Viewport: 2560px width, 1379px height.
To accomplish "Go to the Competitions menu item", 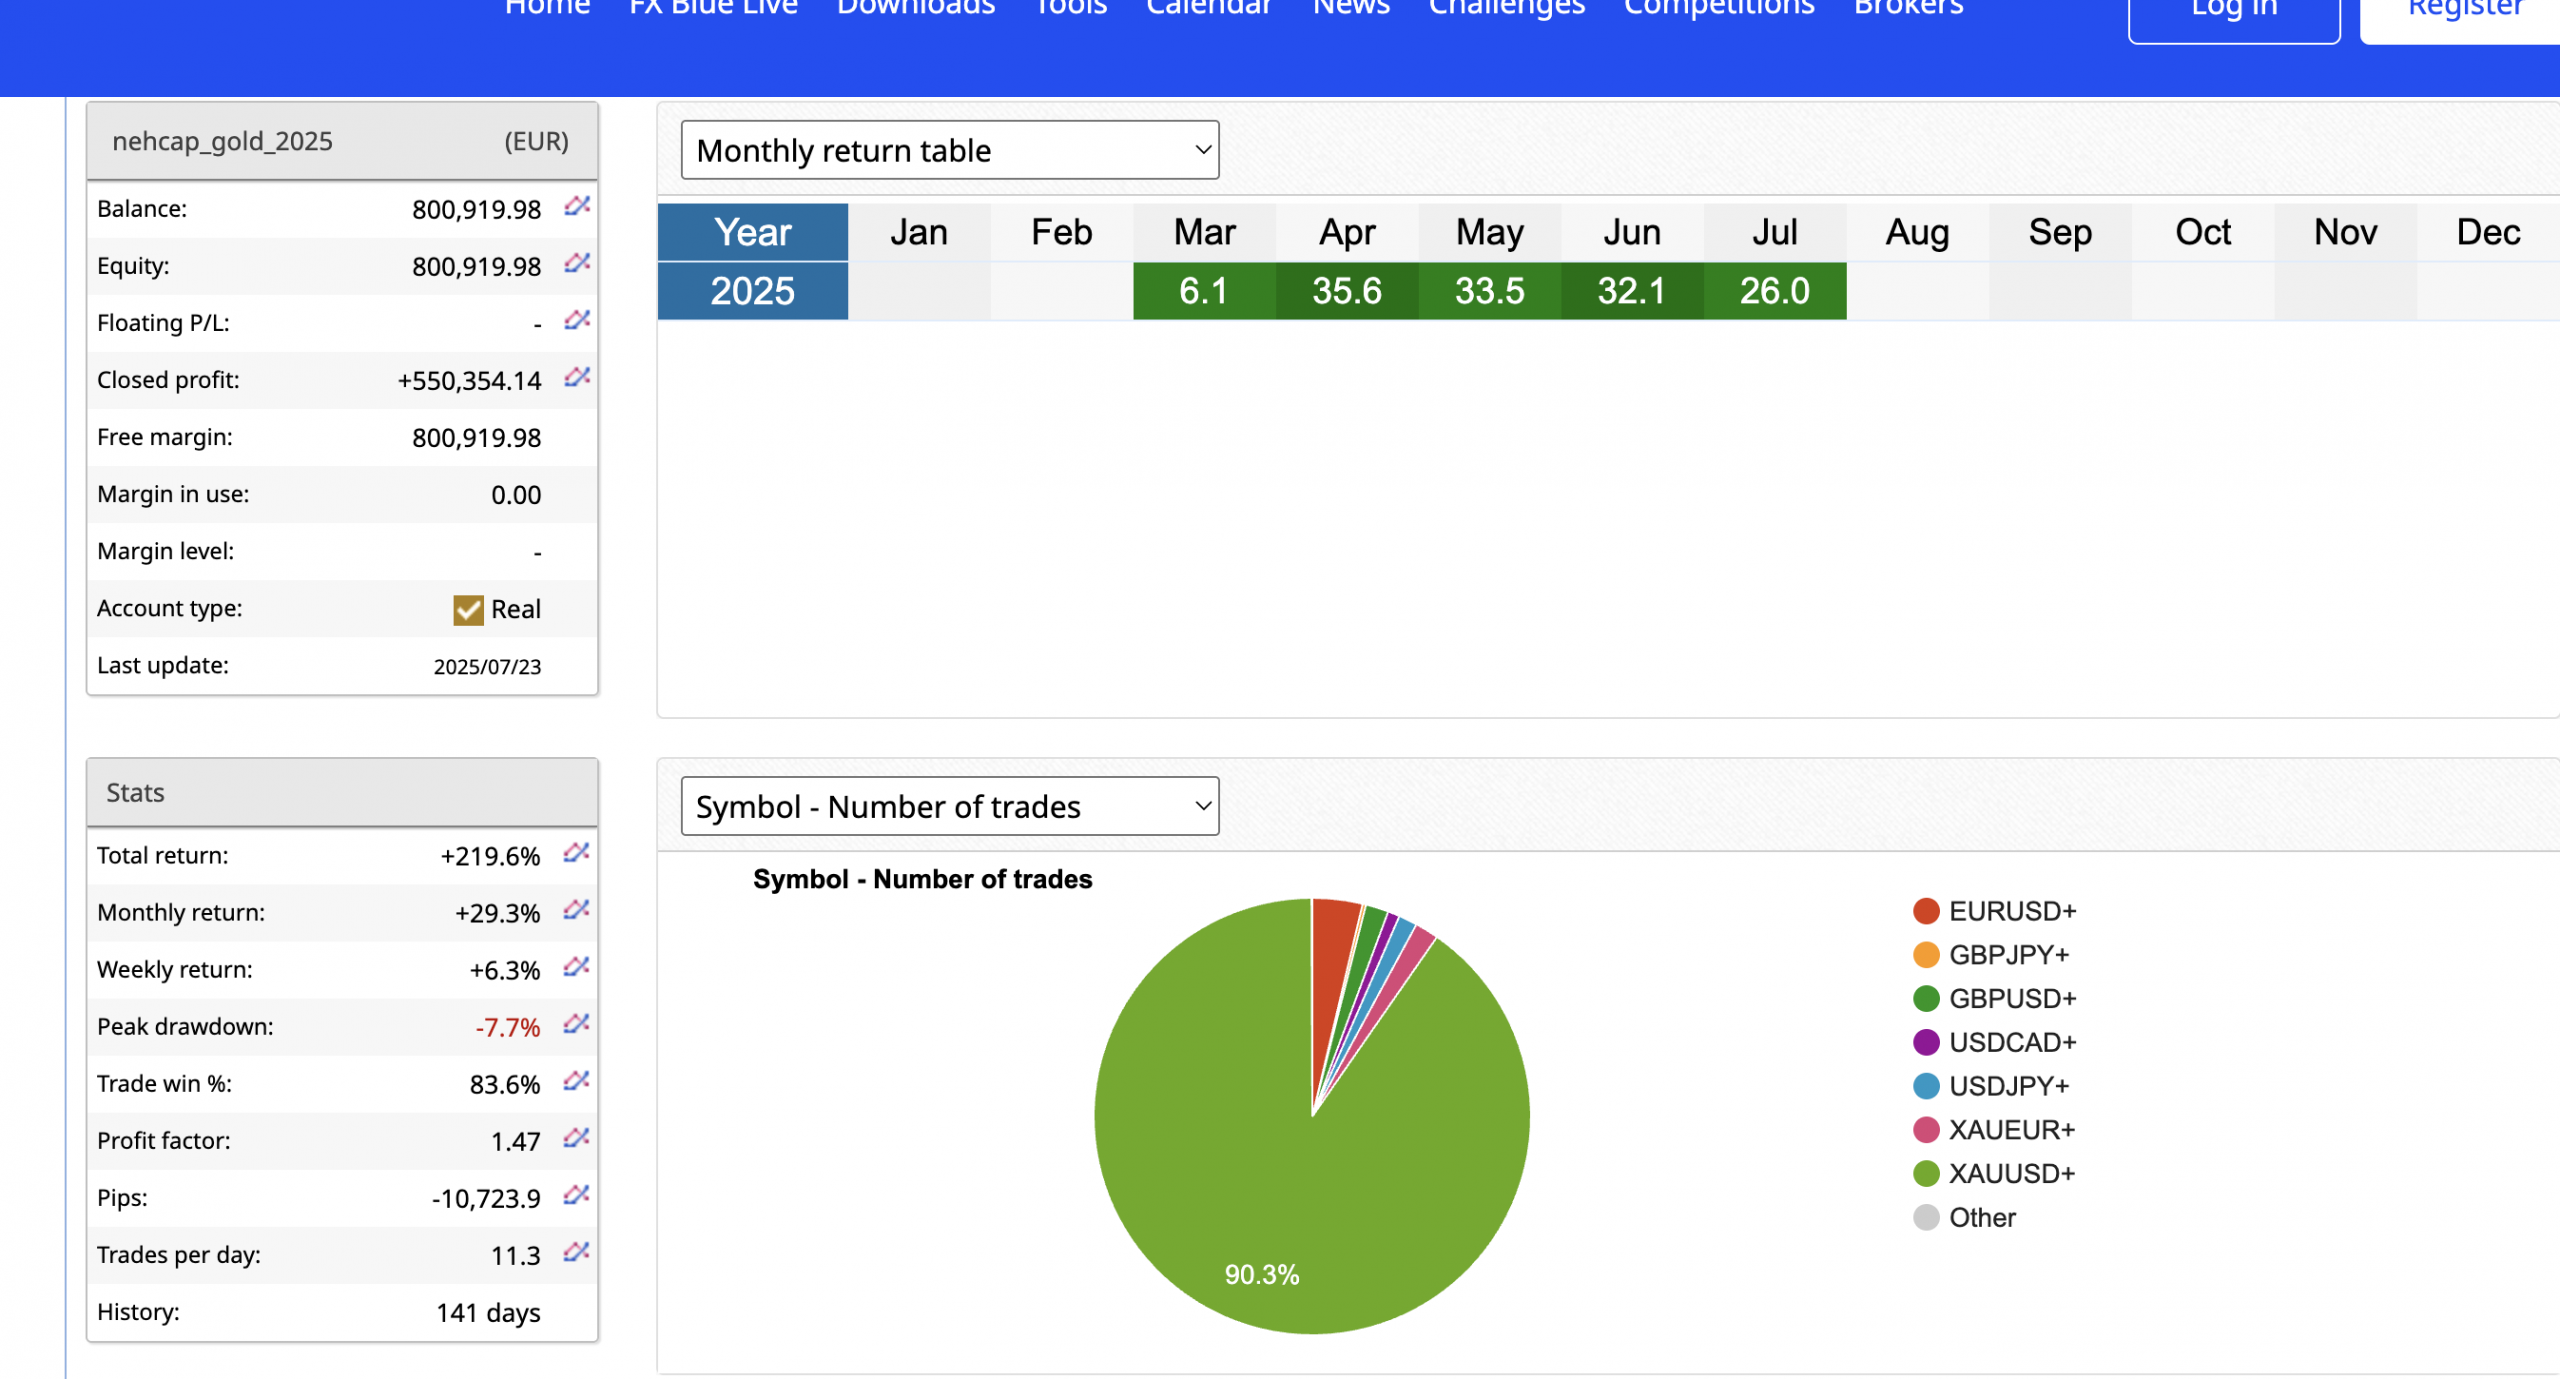I will pyautogui.click(x=1718, y=8).
